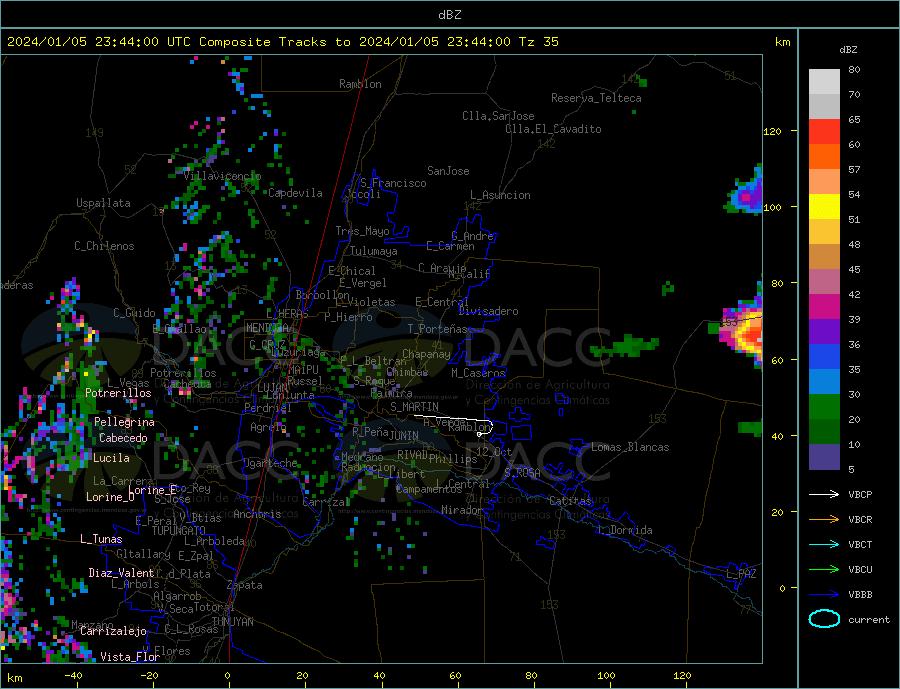Click the green echo patch east of M_Caseros
This screenshot has height=689, width=900.
pos(626,347)
